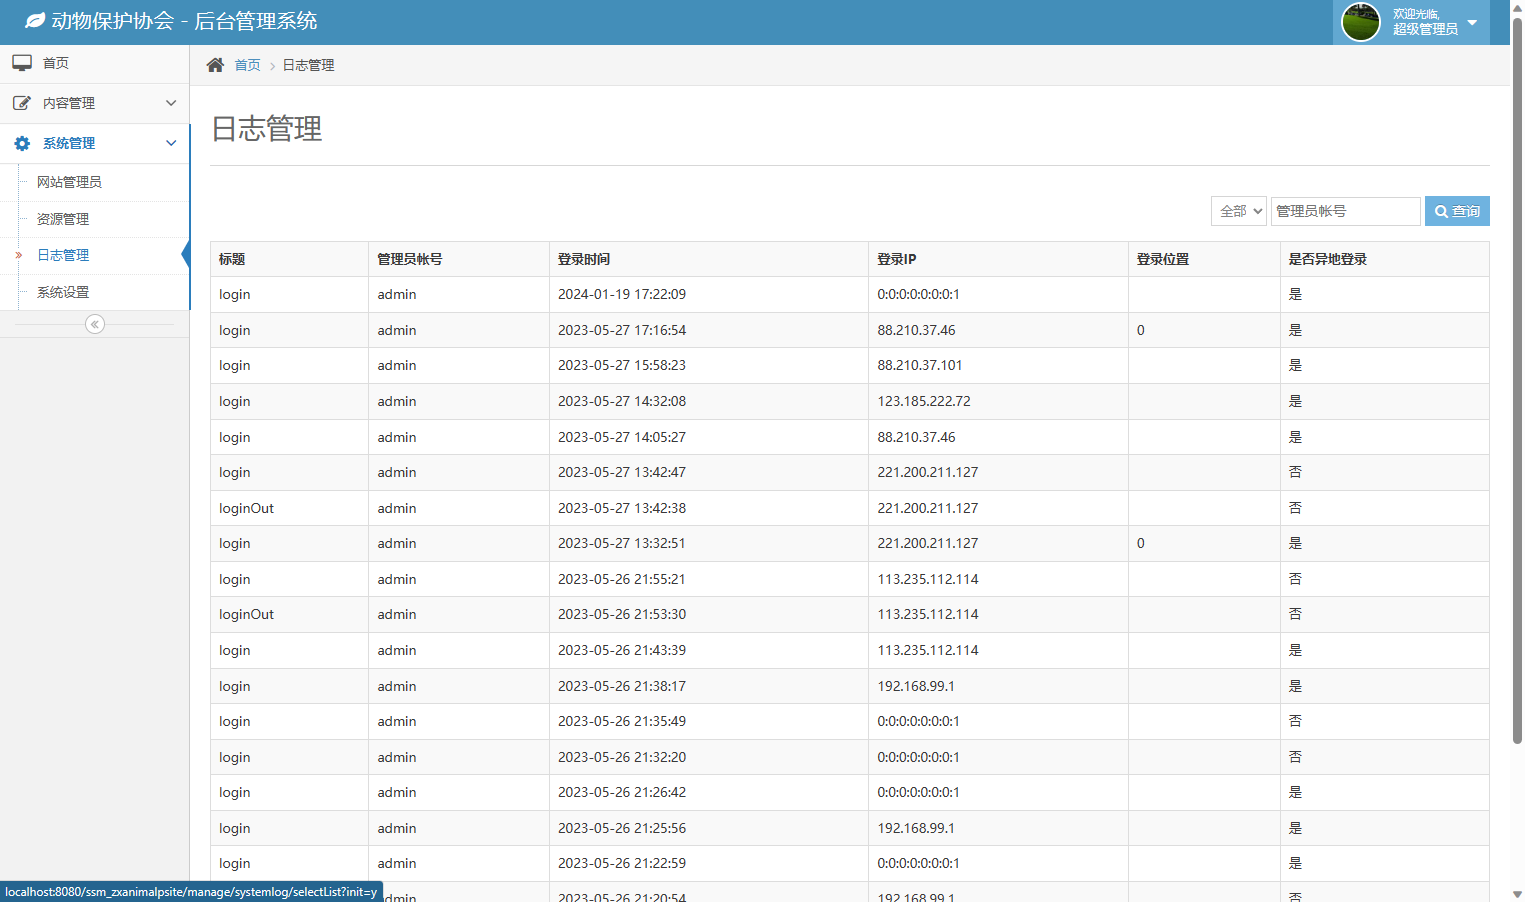Screen dimensions: 1525x902
Task: Click the 首页 breadcrumb link
Action: click(x=247, y=65)
